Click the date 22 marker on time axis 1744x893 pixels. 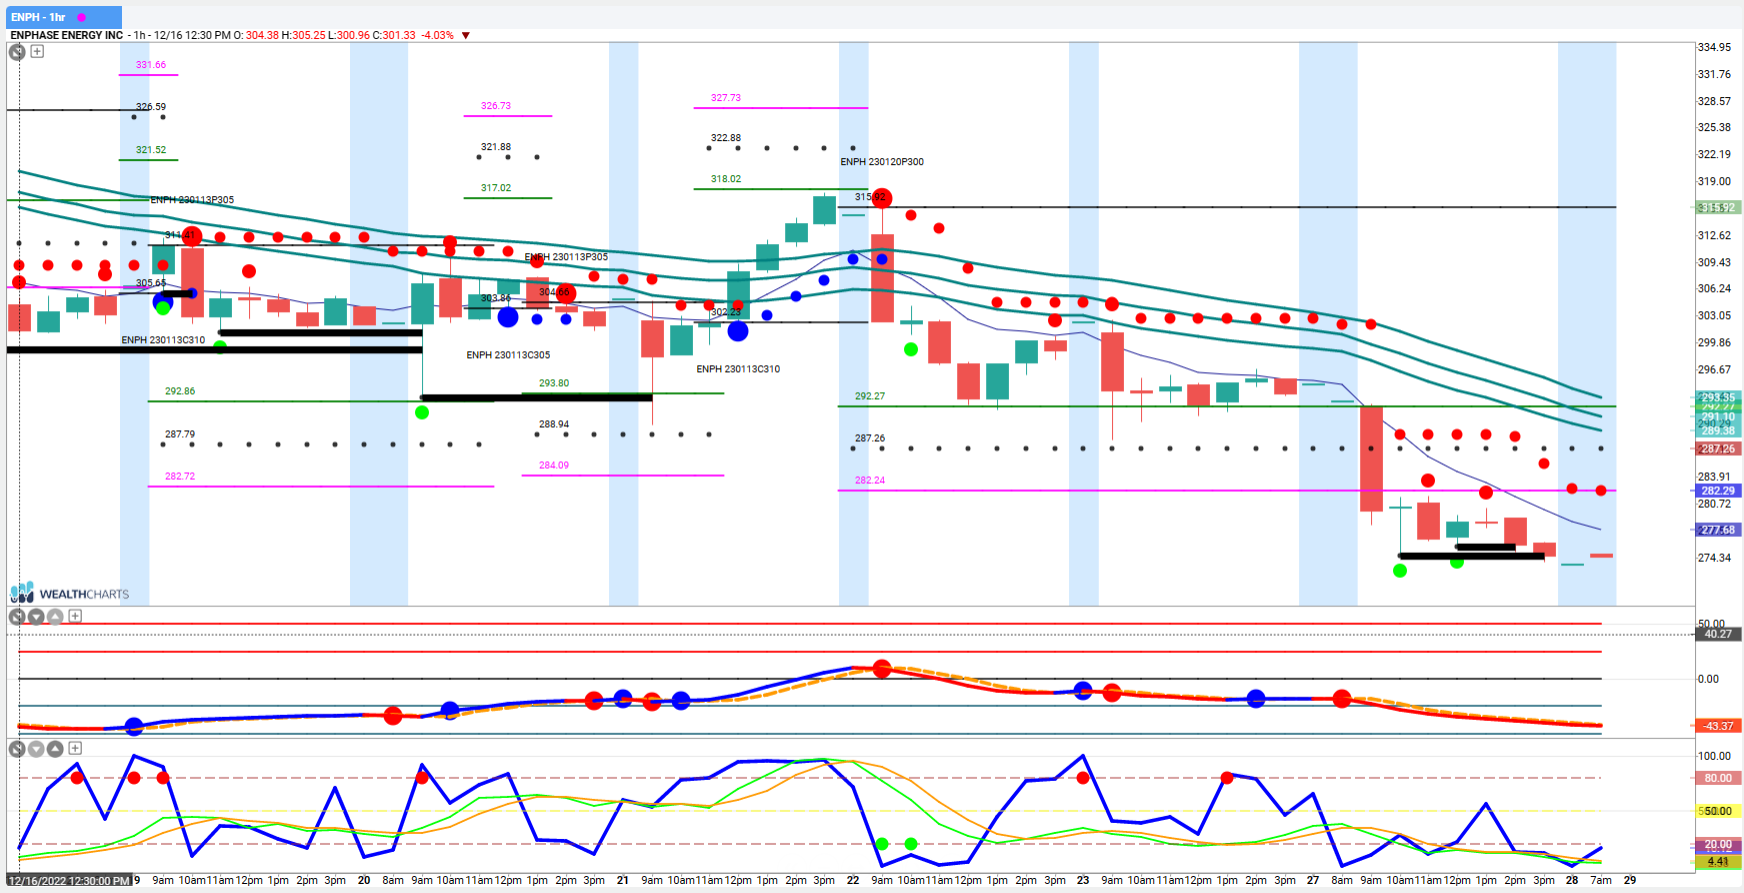pyautogui.click(x=853, y=880)
